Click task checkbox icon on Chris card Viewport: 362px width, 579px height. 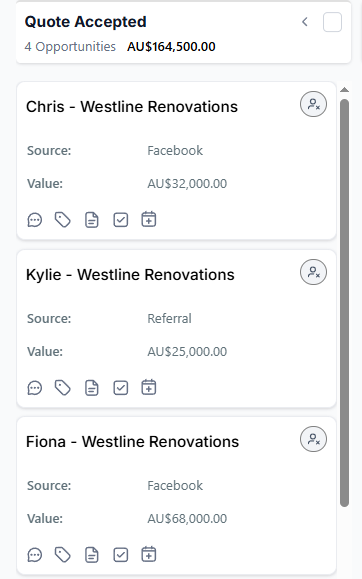pyautogui.click(x=120, y=220)
